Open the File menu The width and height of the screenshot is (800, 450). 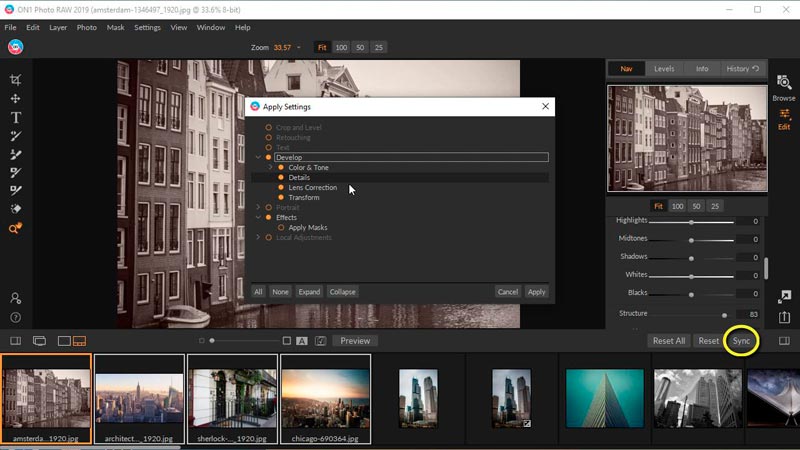[x=10, y=28]
